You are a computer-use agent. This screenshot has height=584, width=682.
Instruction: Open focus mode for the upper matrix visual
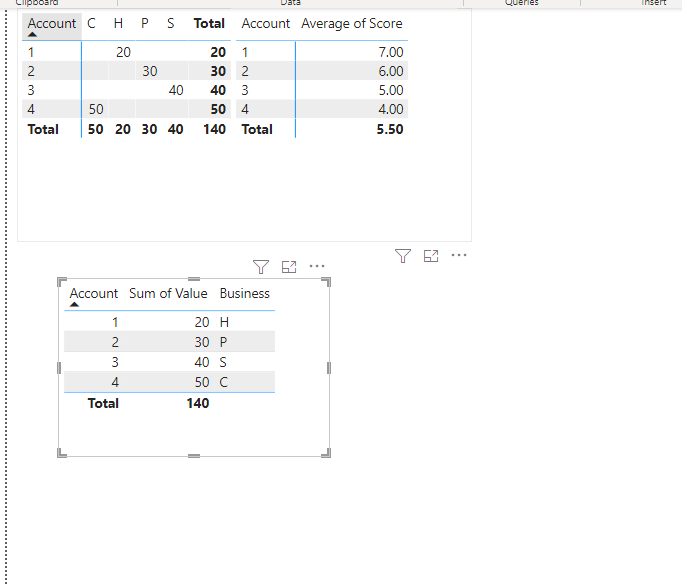tap(431, 256)
